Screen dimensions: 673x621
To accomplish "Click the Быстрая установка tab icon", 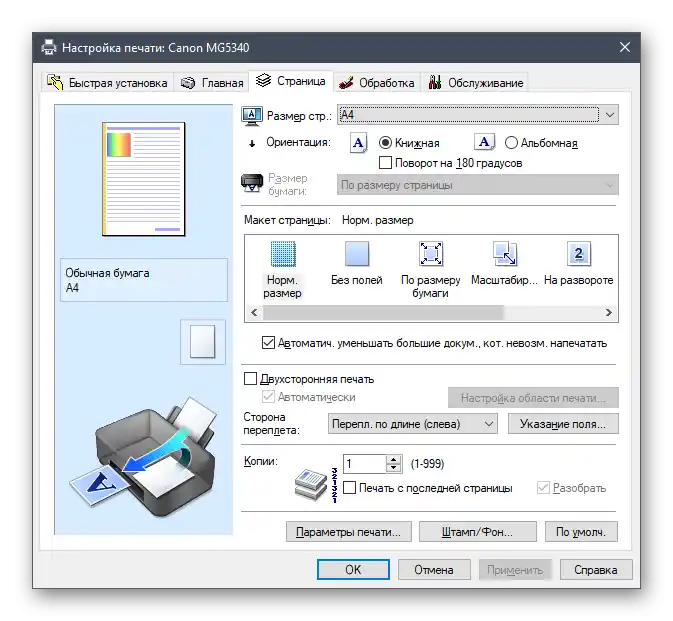I will (x=55, y=82).
